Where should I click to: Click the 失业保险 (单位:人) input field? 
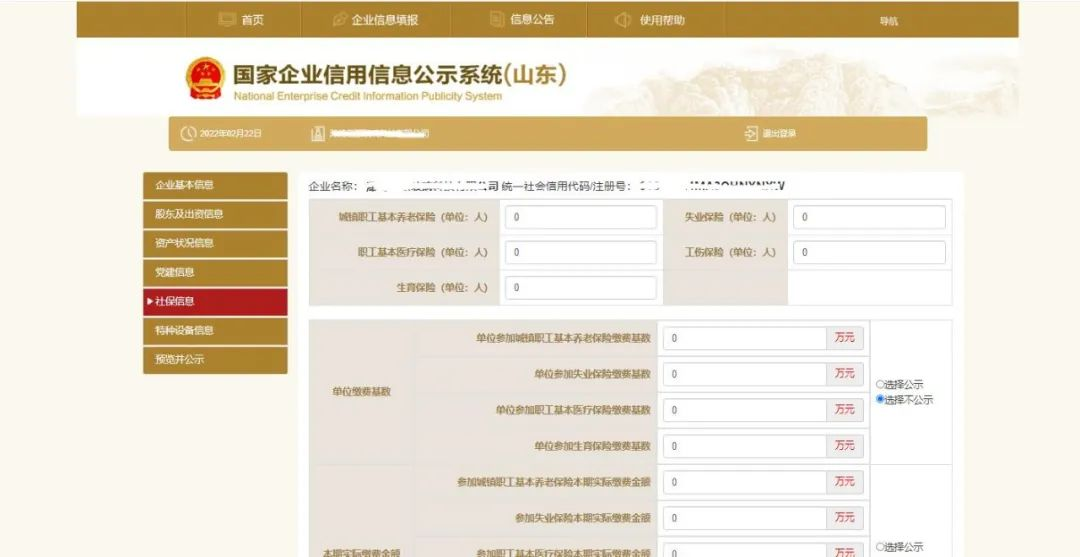[x=868, y=217]
